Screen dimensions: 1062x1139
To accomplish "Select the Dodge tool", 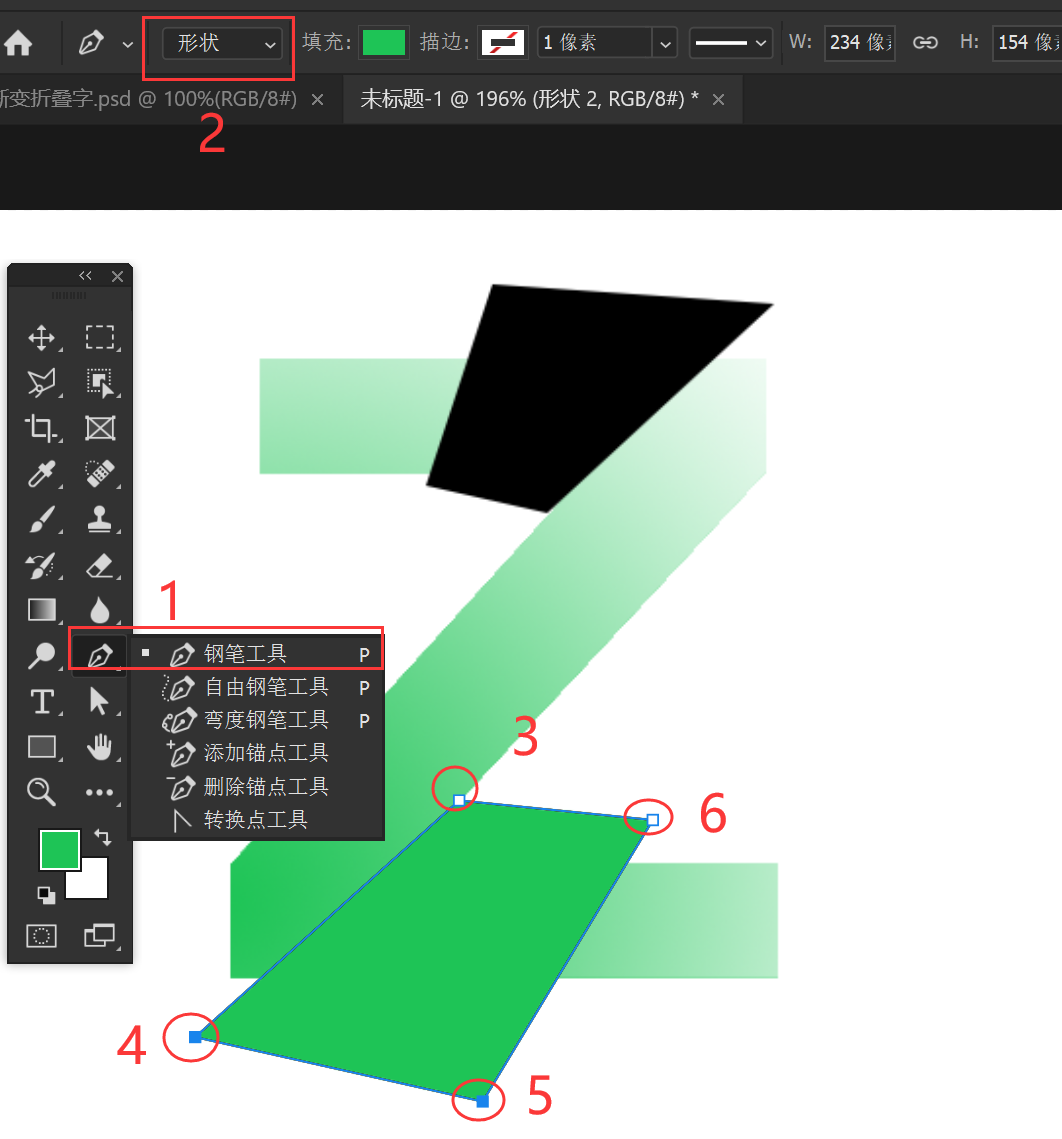I will [x=42, y=656].
